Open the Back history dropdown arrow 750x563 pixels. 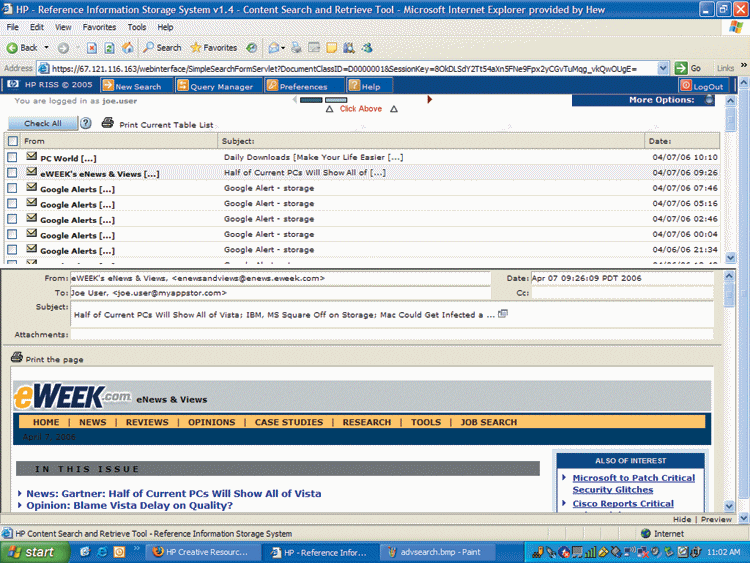coord(46,48)
